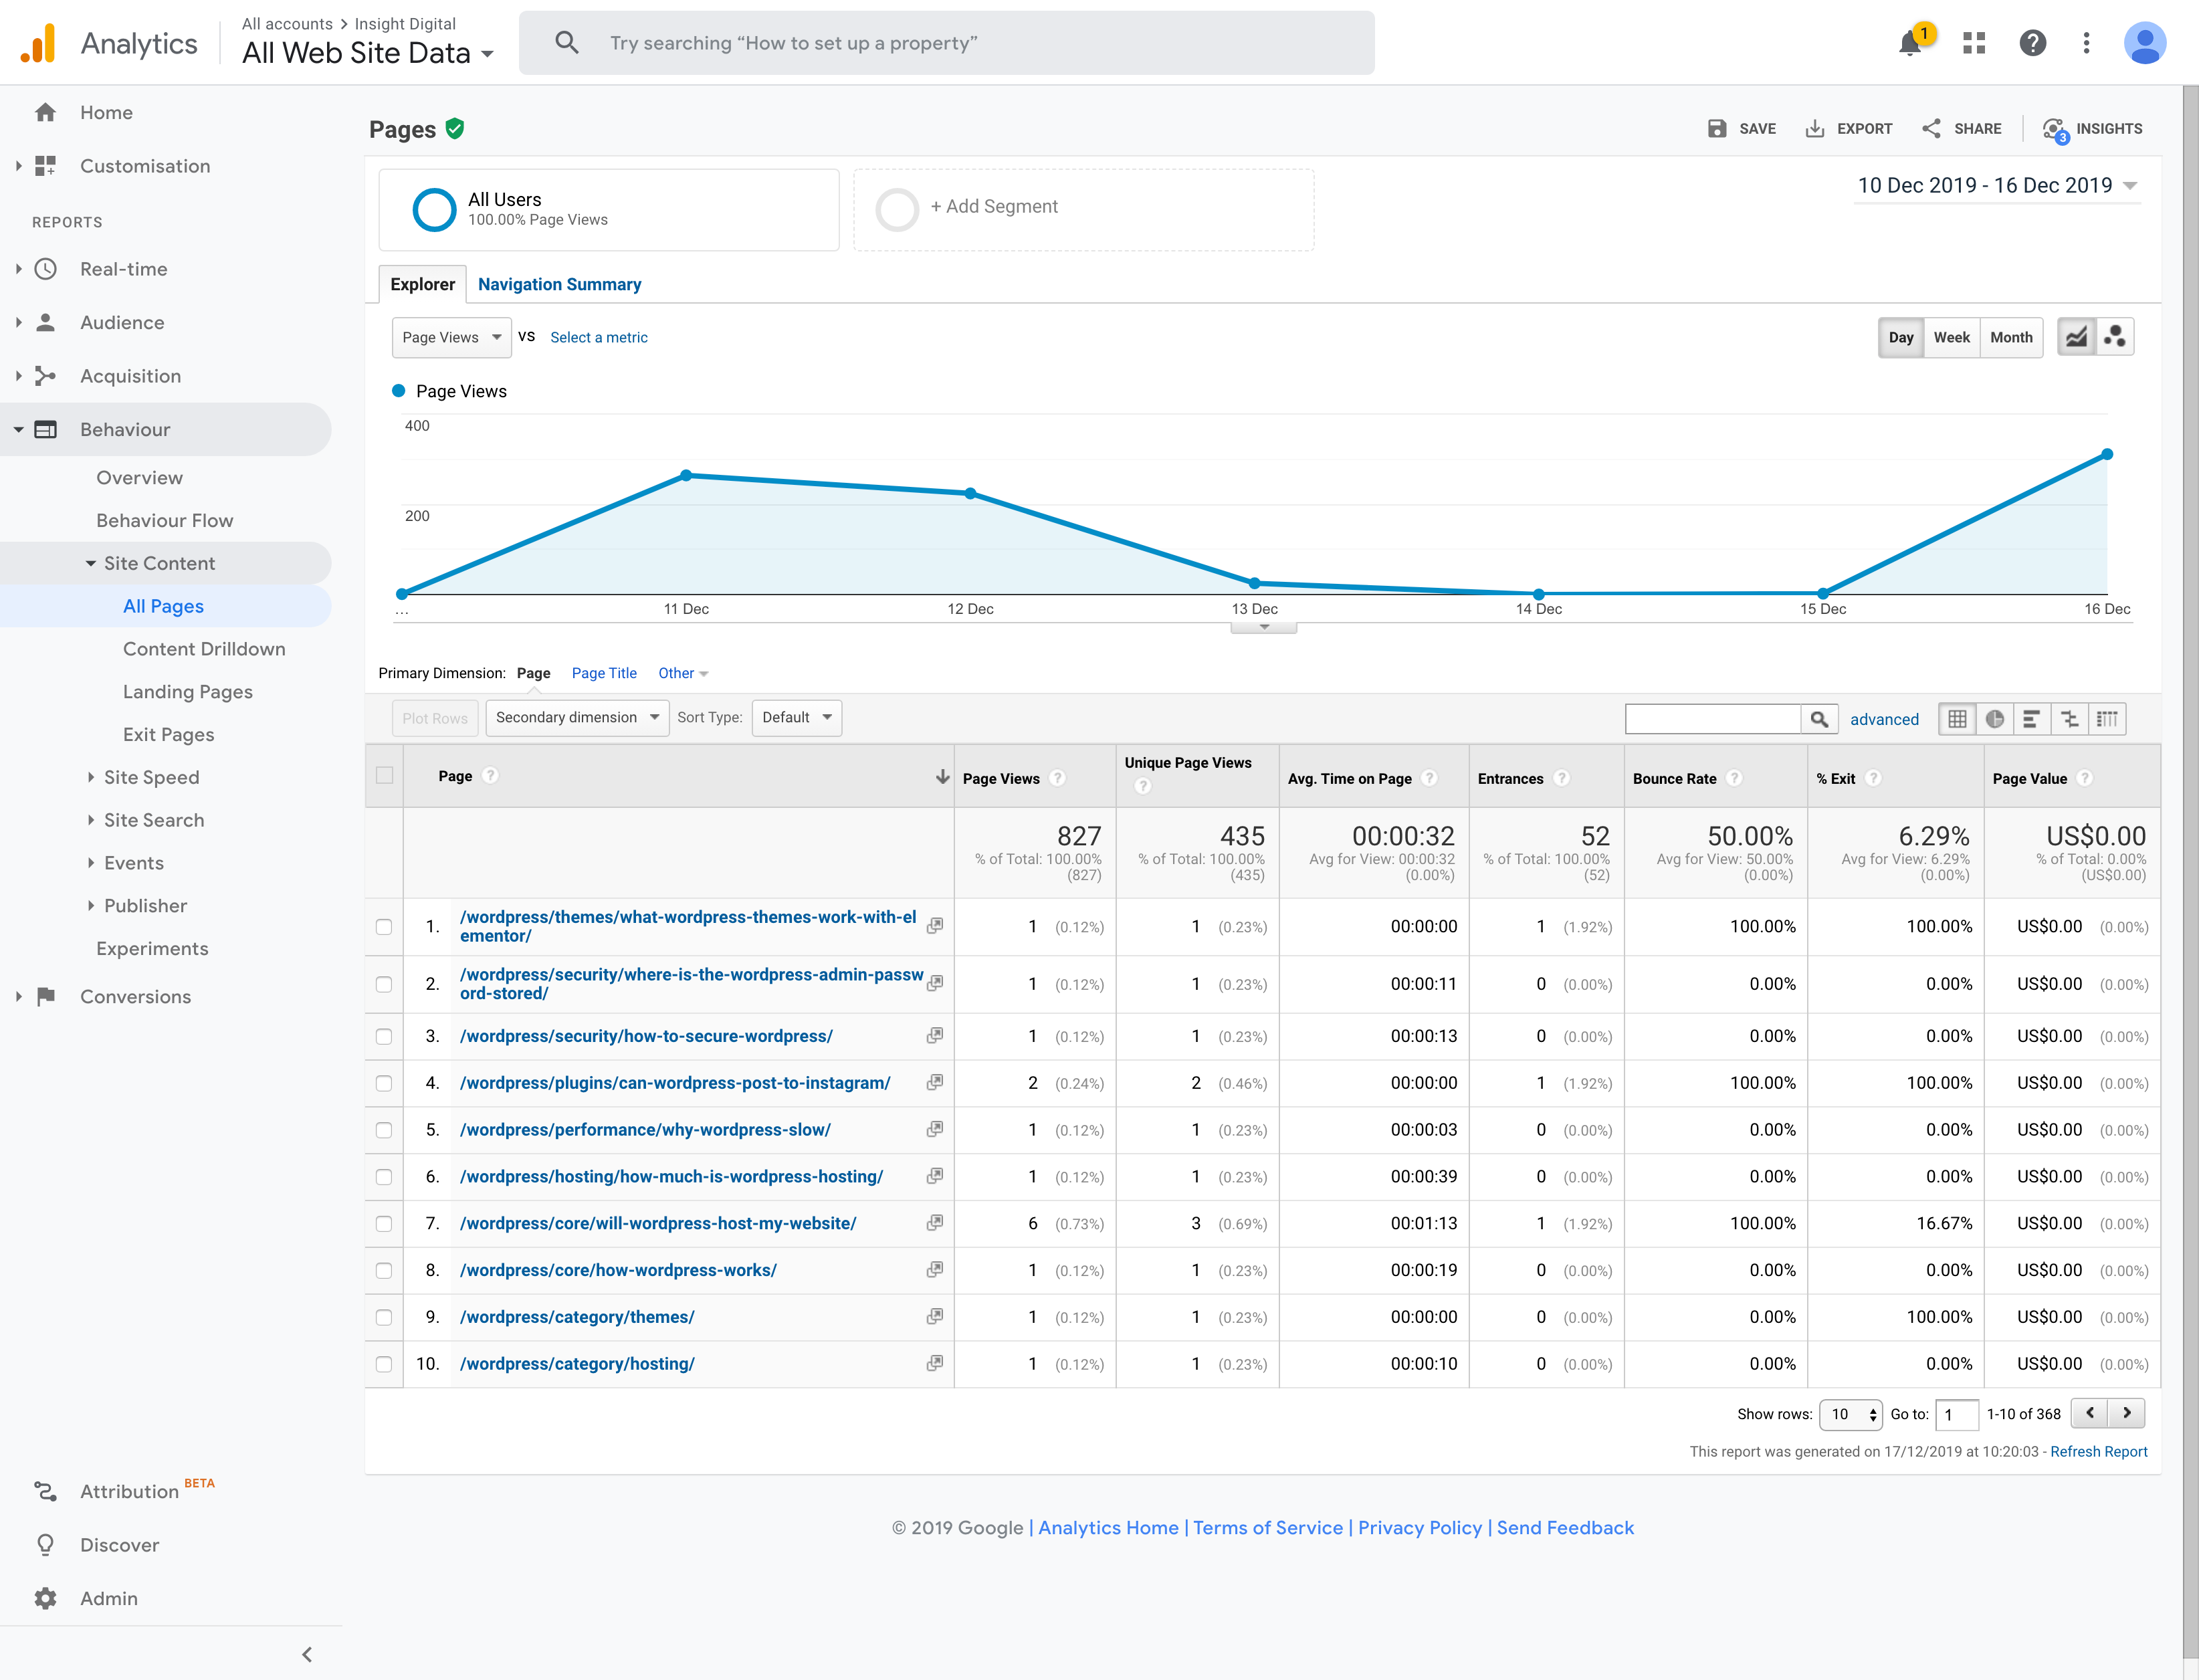Check row 10 category/hosting
This screenshot has height=1680, width=2199.
[384, 1364]
